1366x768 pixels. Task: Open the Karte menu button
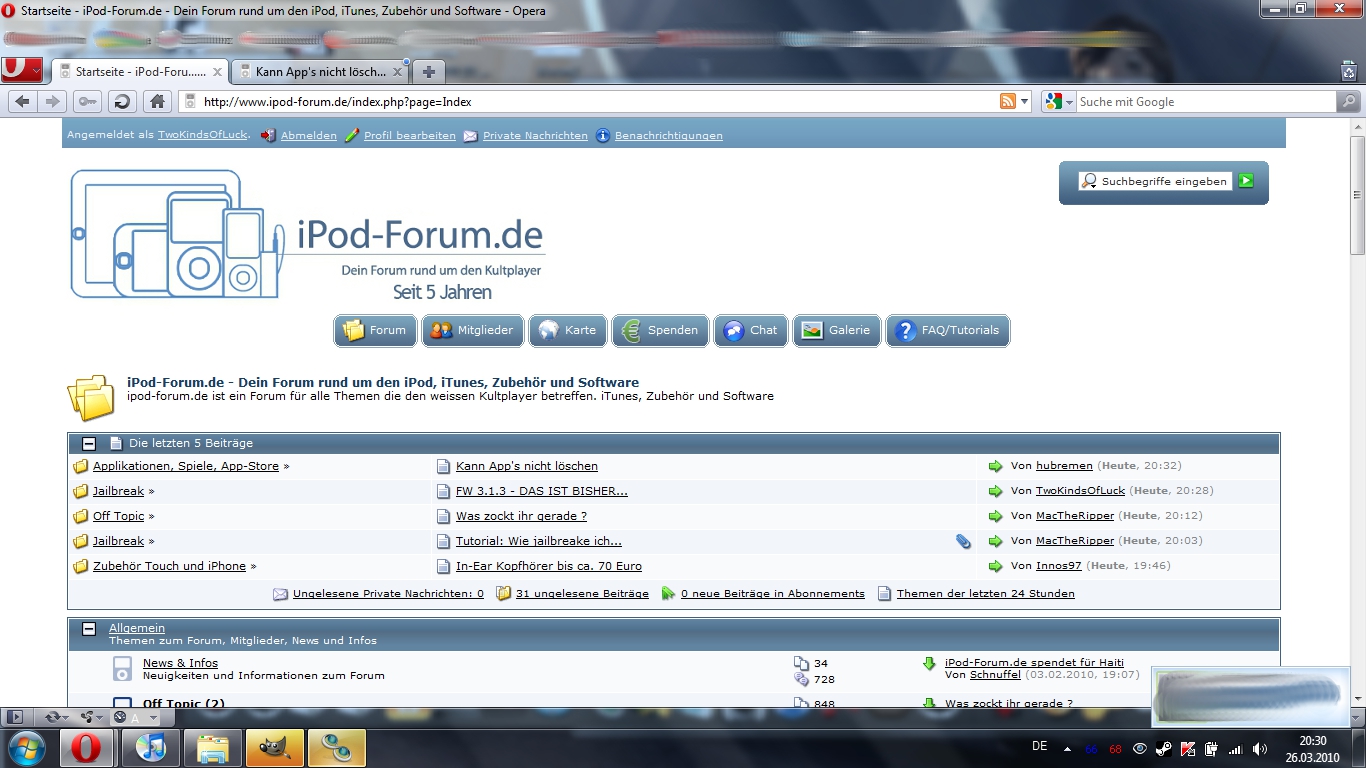[x=568, y=330]
